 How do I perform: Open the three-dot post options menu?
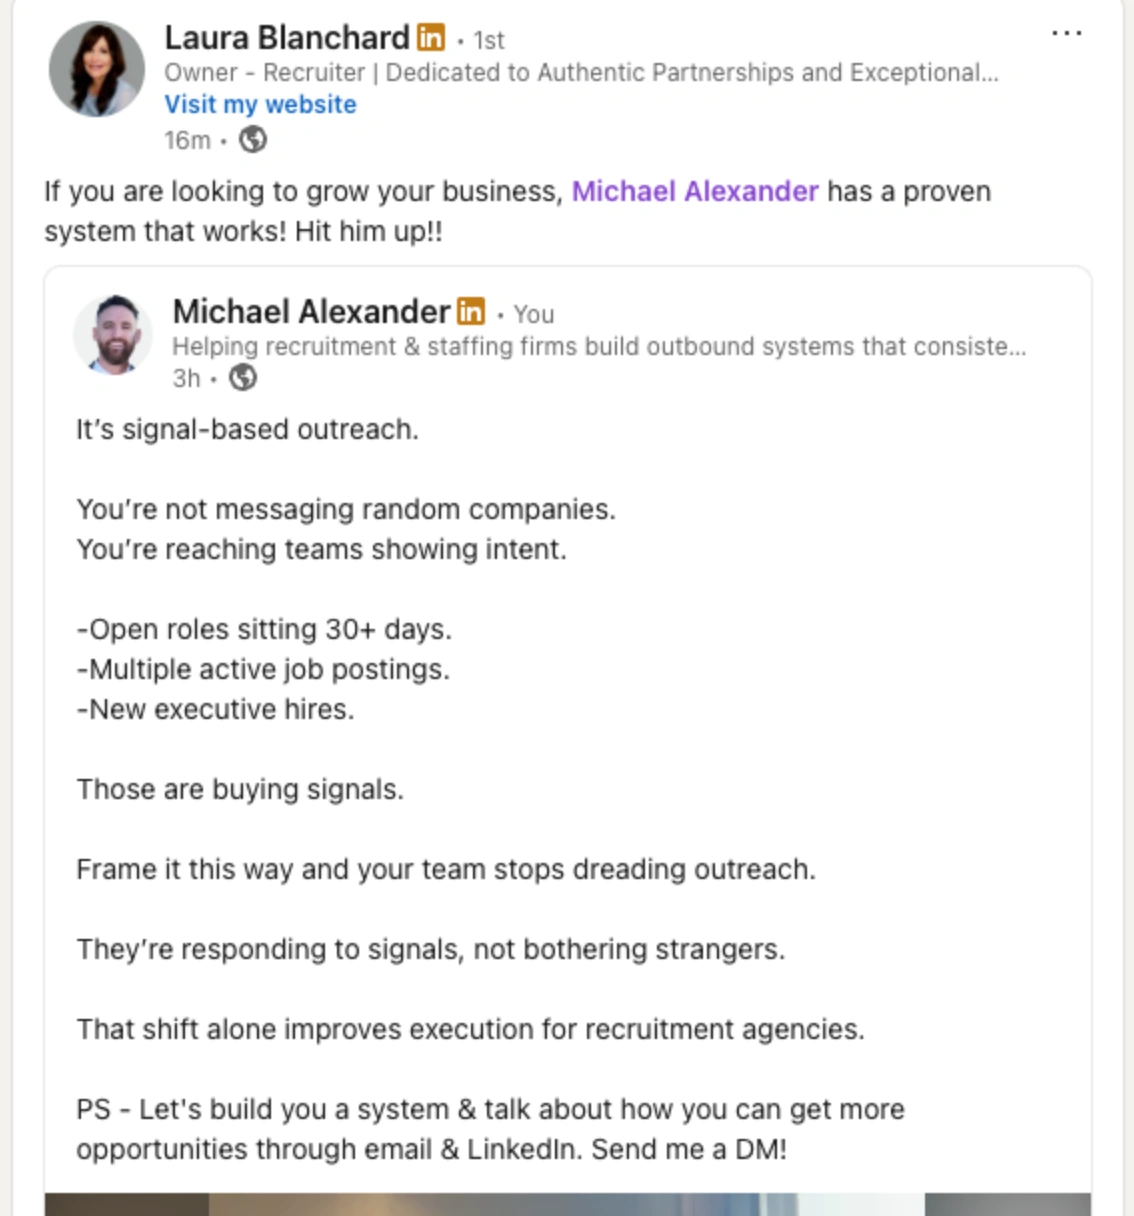point(1066,34)
